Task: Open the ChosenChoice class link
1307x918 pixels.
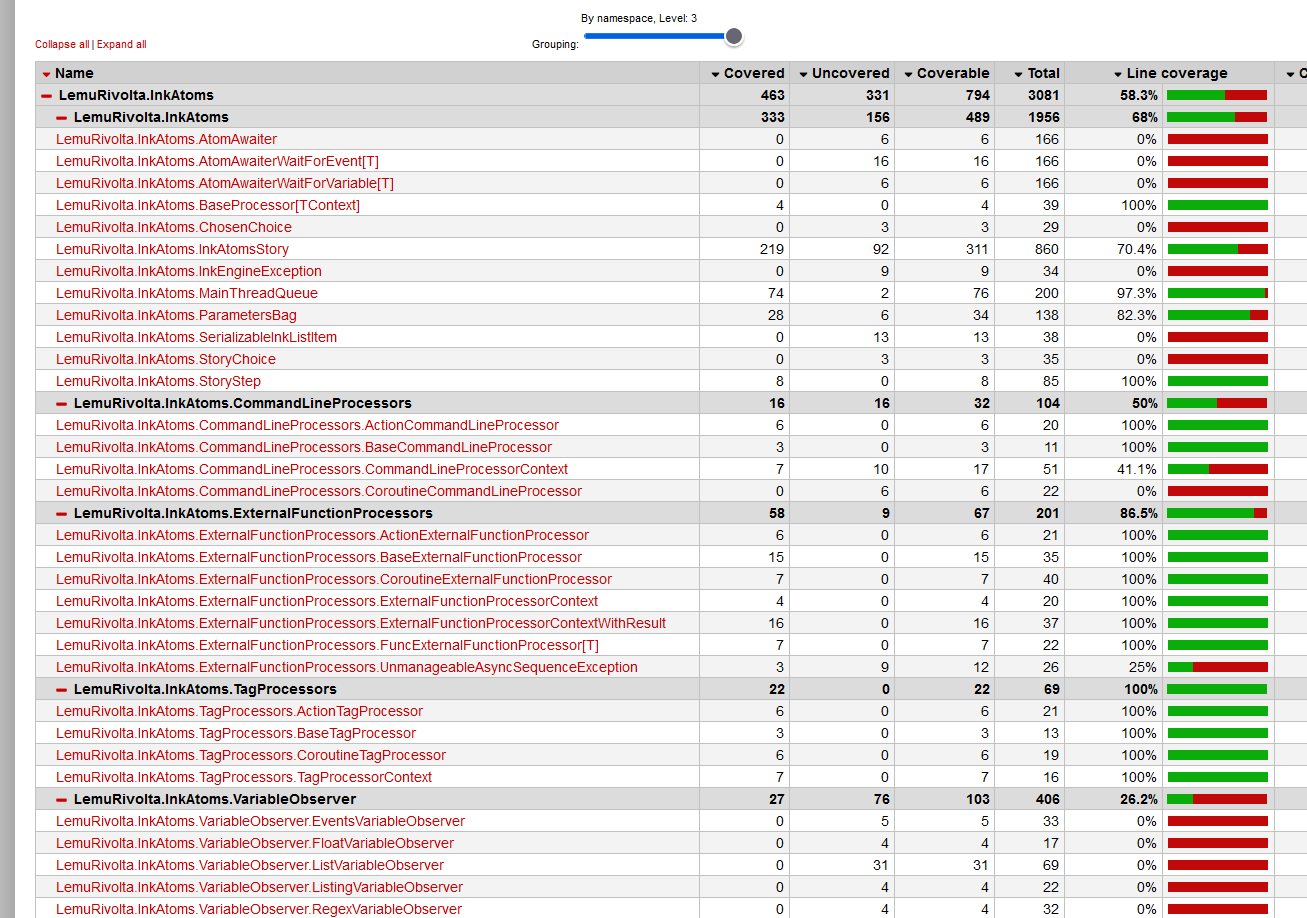Action: click(x=174, y=227)
